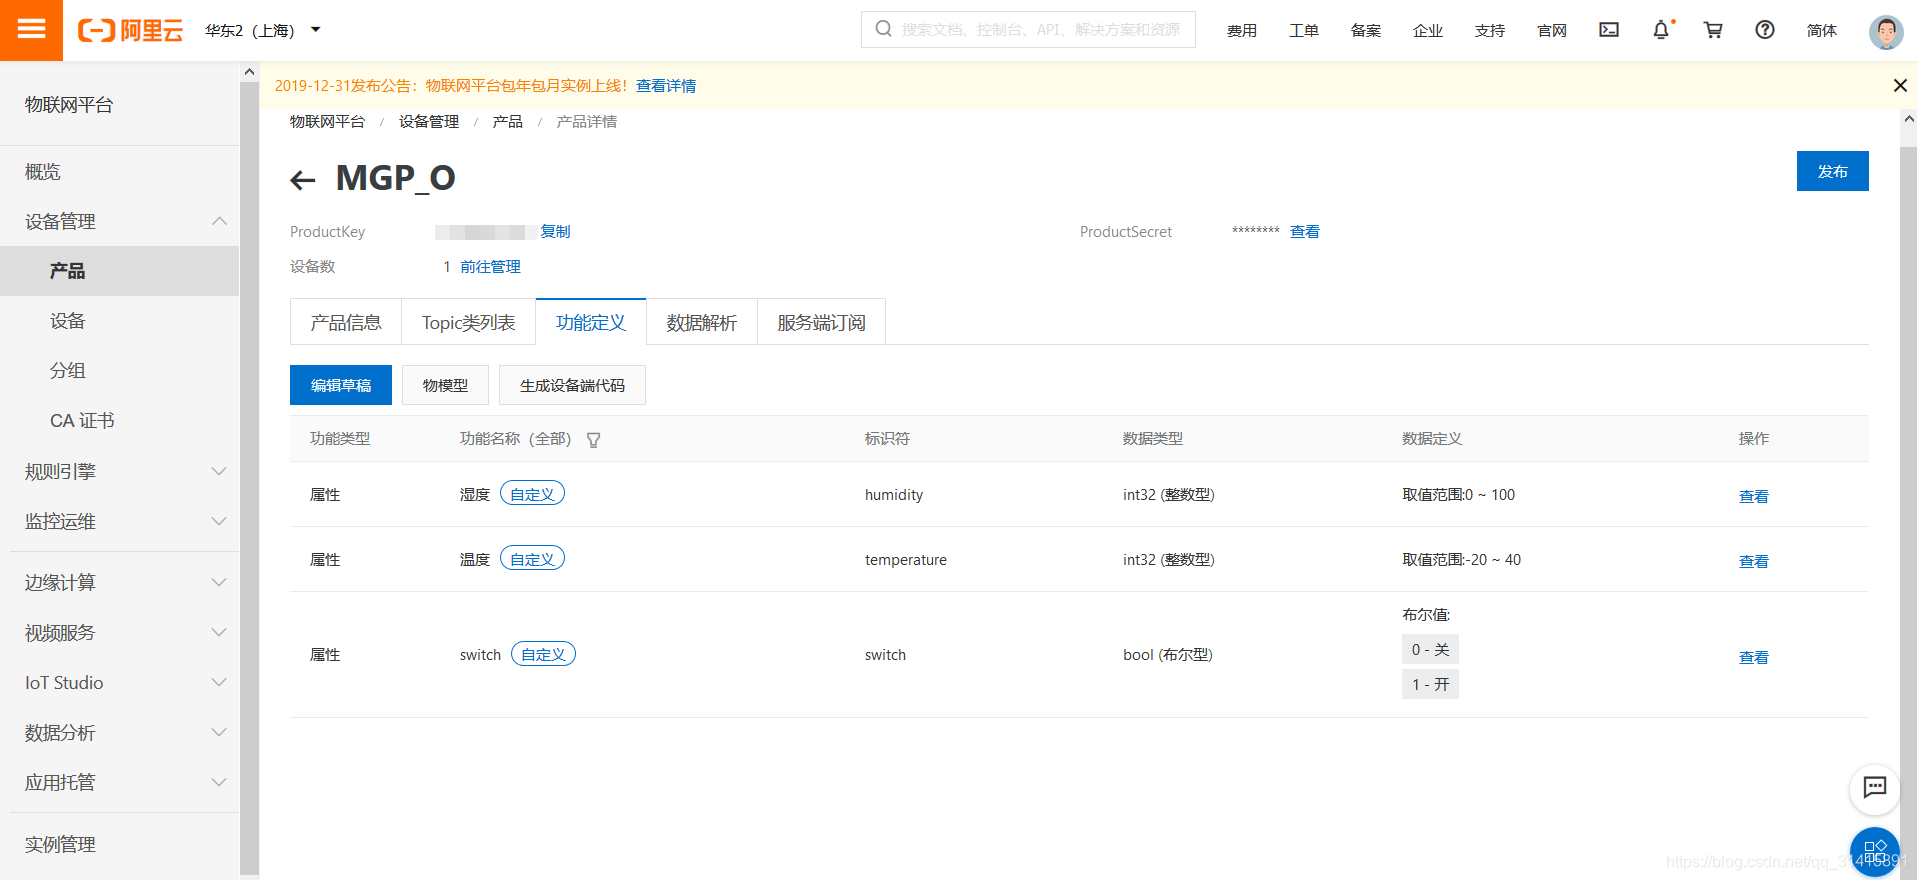Open the chat feedback bubble

click(1875, 788)
